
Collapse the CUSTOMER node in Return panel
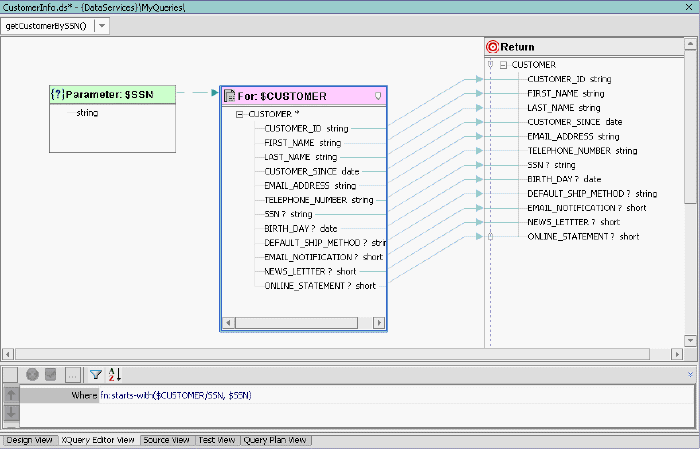pyautogui.click(x=503, y=65)
